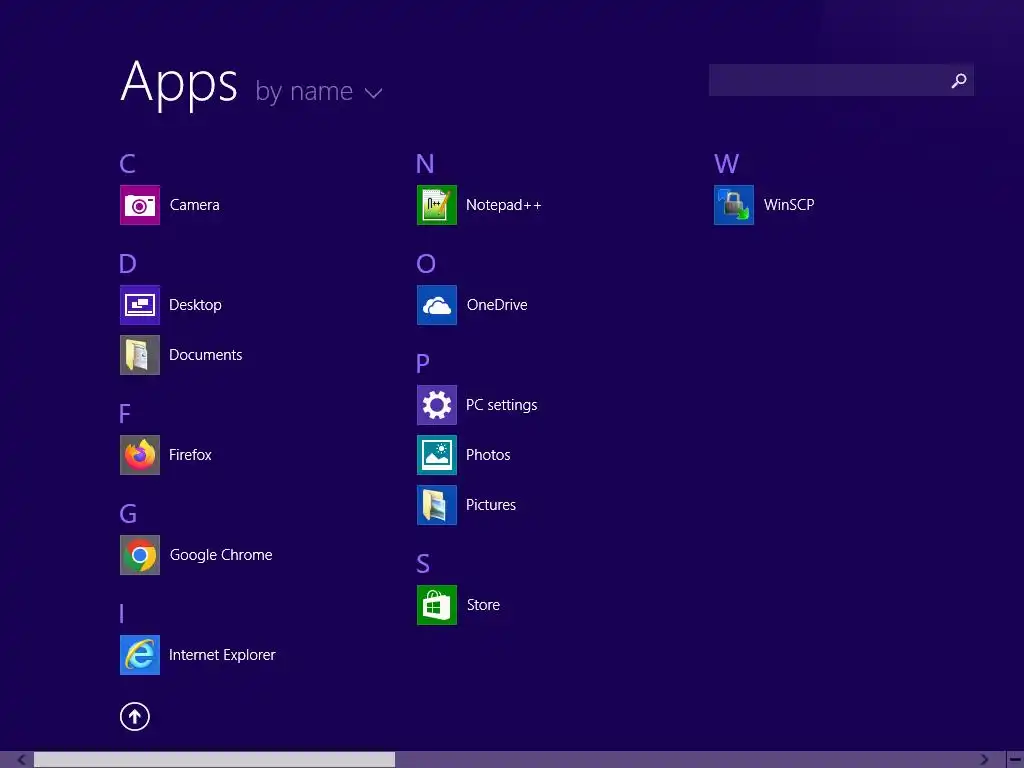Click the O group header
Screen dimensions: 1024x768
coord(426,264)
